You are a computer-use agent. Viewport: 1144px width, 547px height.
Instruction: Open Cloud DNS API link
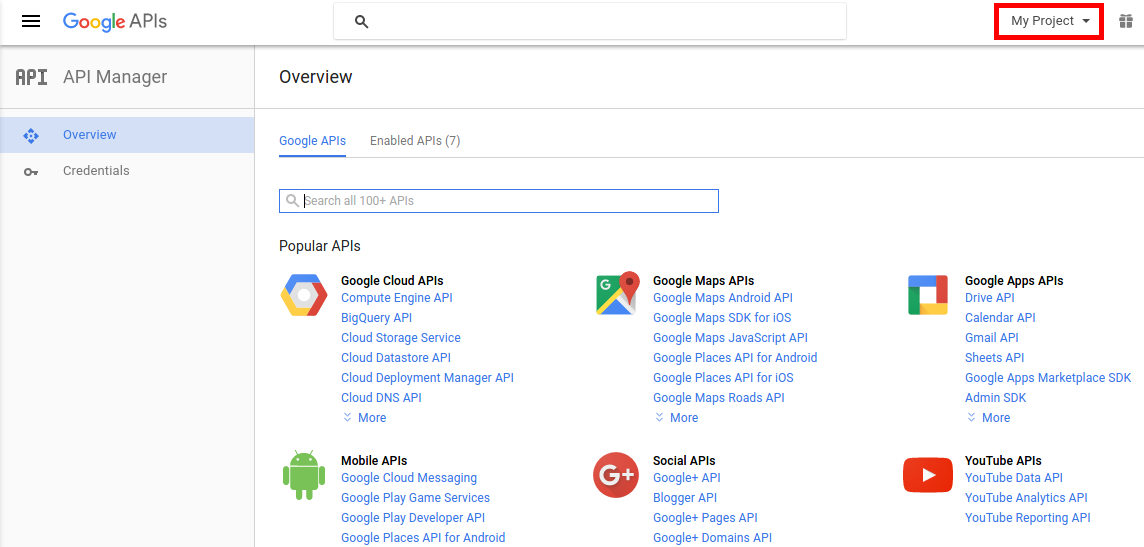point(382,397)
